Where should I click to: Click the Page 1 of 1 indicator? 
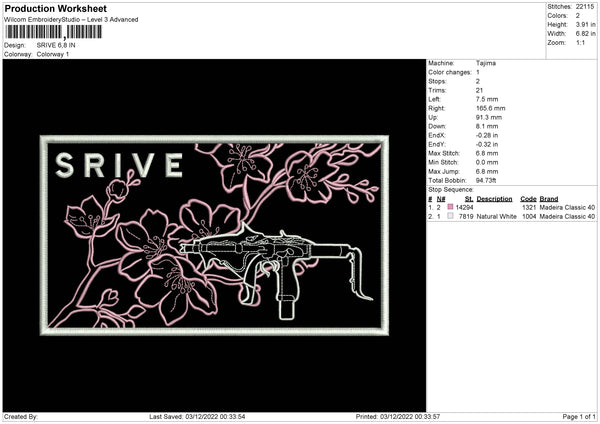[x=579, y=416]
